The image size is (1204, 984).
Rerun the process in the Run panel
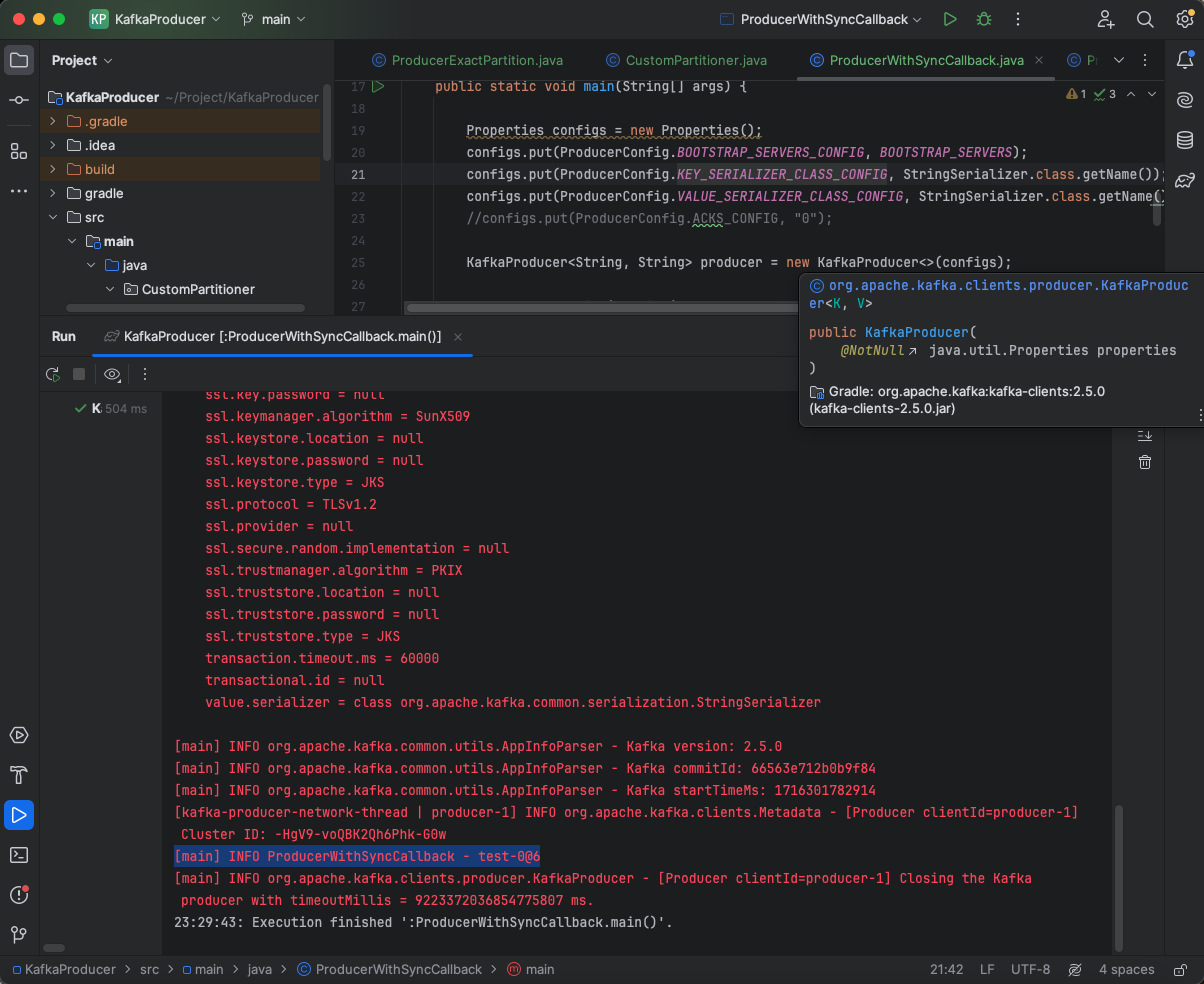tap(53, 374)
